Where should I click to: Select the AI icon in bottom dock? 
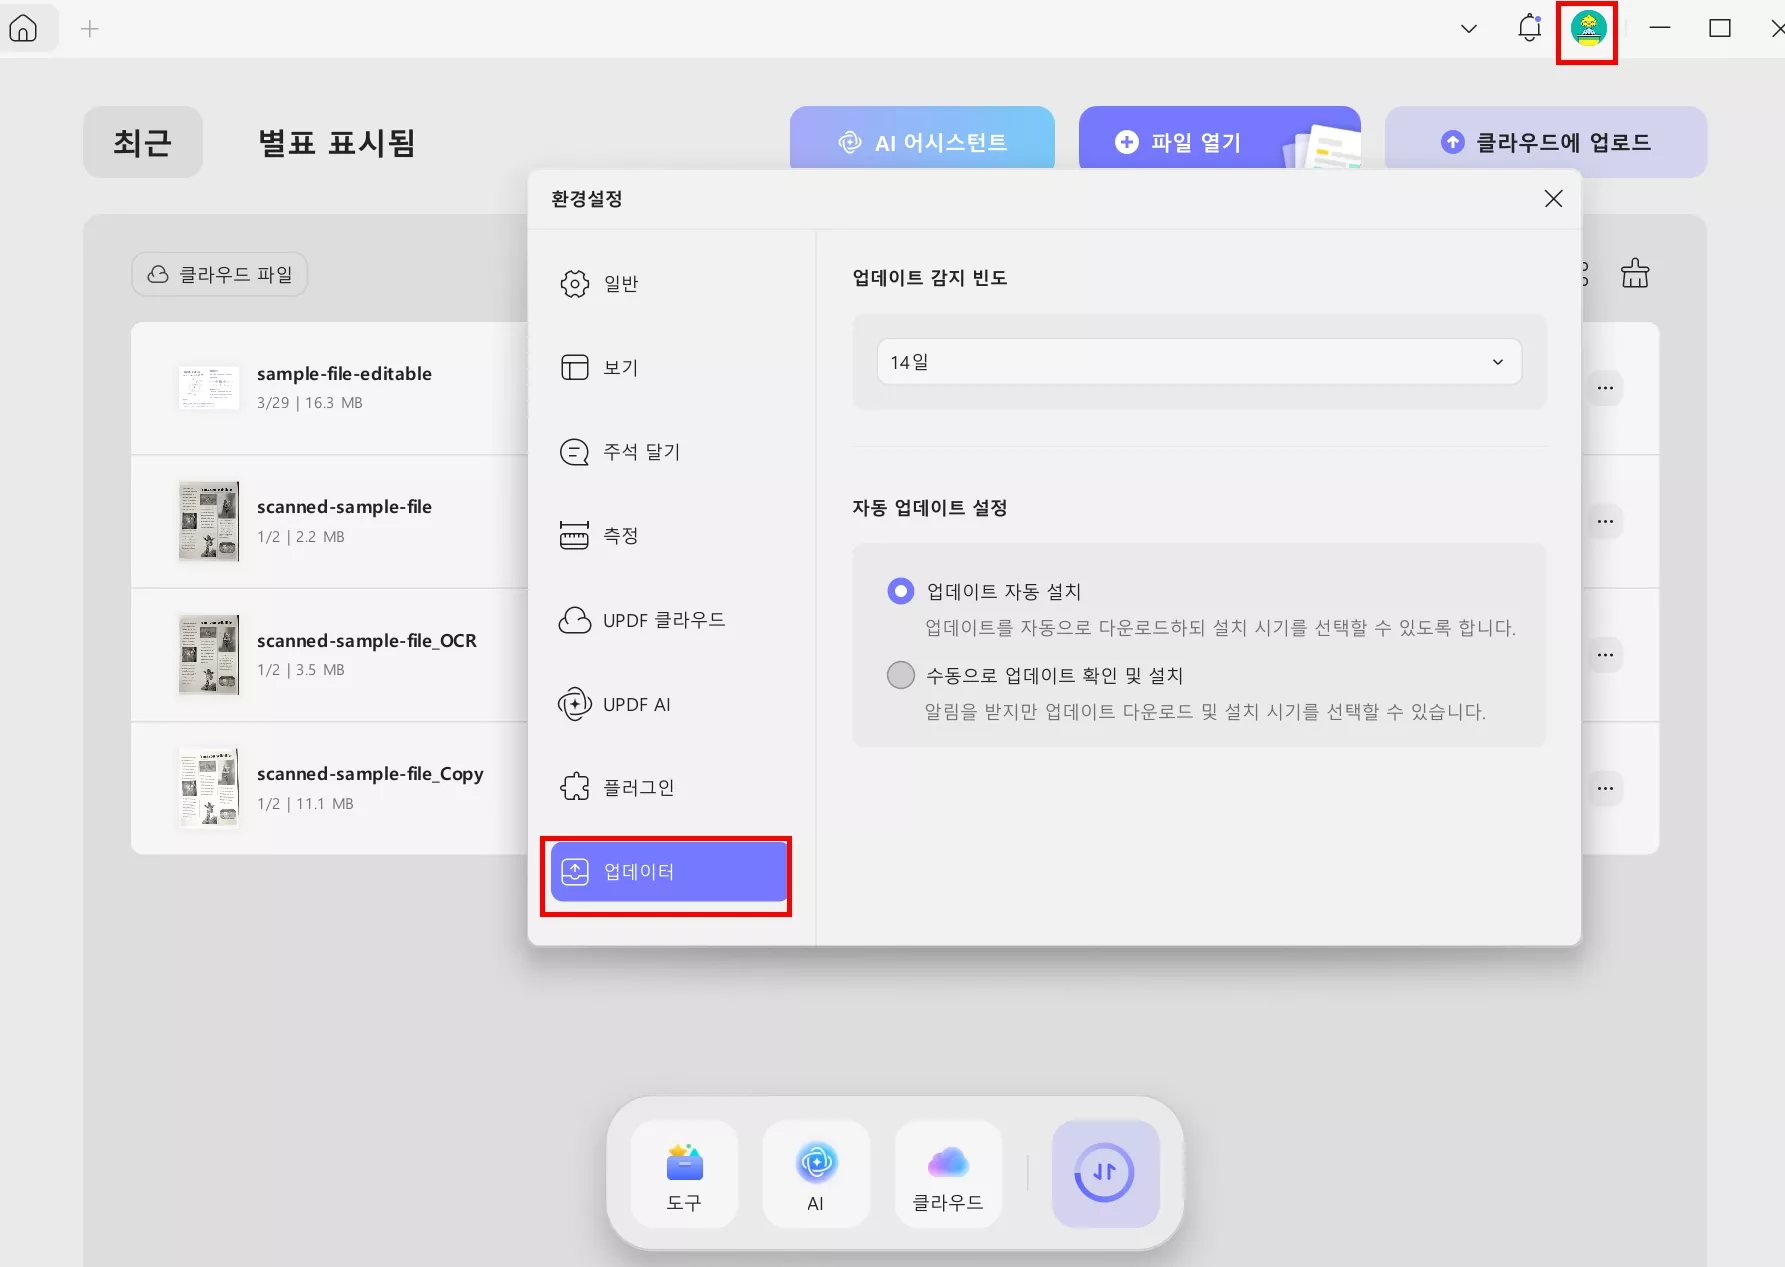[x=816, y=1174]
